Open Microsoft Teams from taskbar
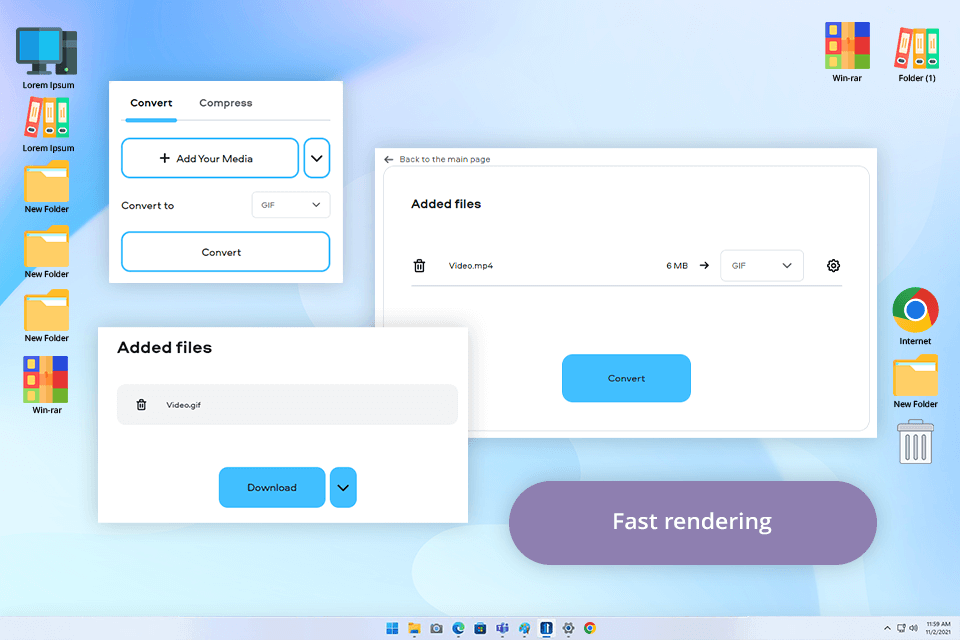The image size is (960, 640). (x=503, y=628)
